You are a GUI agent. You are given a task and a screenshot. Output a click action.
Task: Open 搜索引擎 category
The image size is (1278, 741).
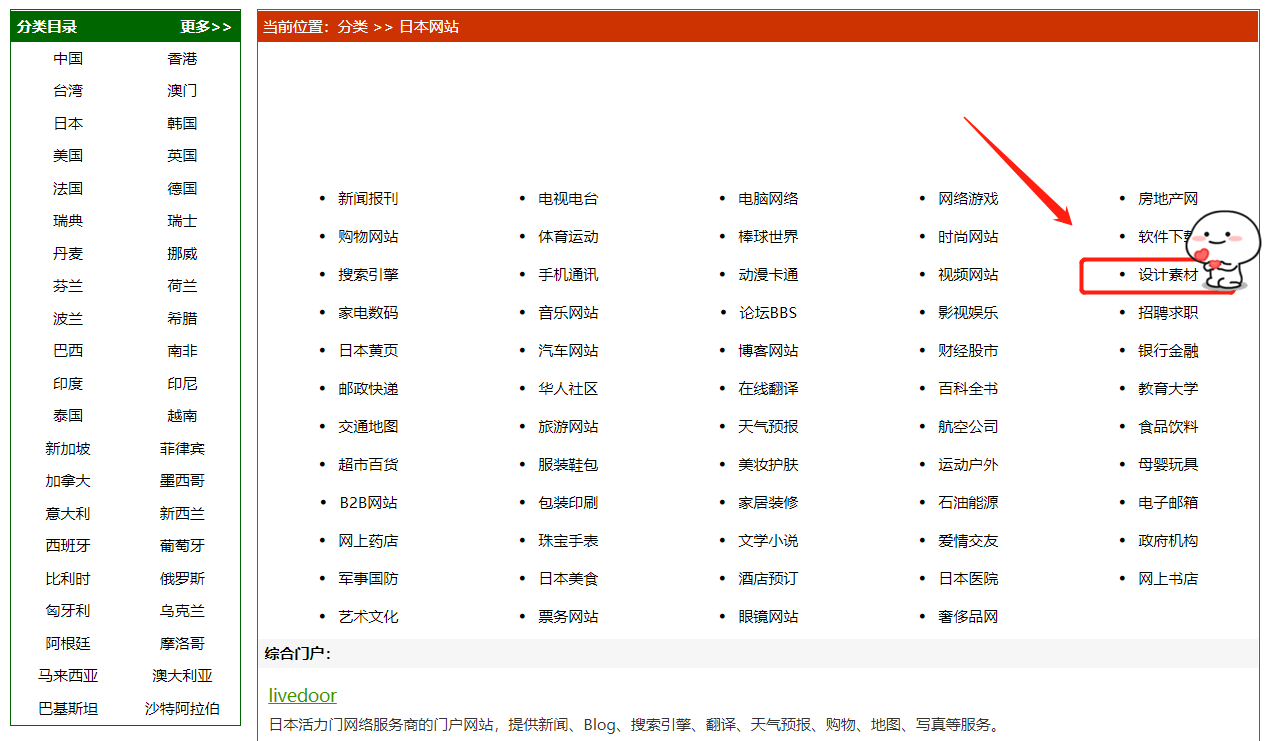pyautogui.click(x=368, y=275)
